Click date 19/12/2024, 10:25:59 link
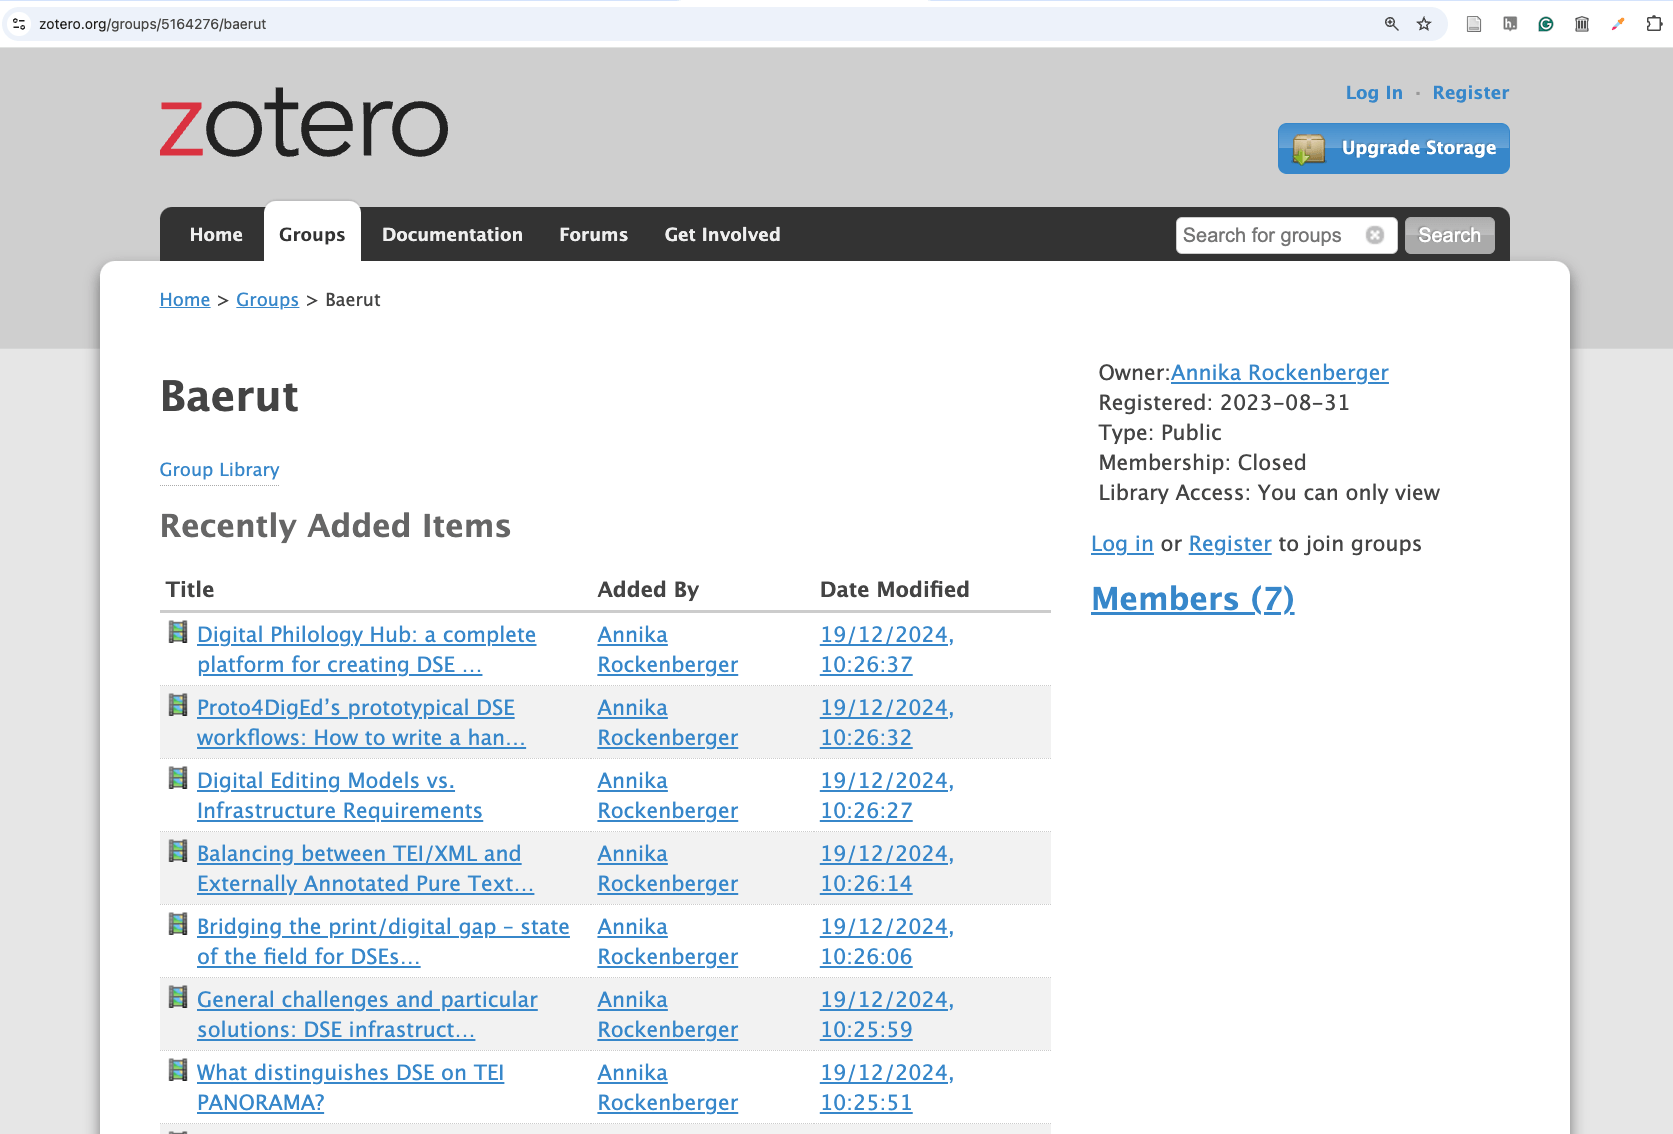The image size is (1673, 1134). [x=887, y=1014]
